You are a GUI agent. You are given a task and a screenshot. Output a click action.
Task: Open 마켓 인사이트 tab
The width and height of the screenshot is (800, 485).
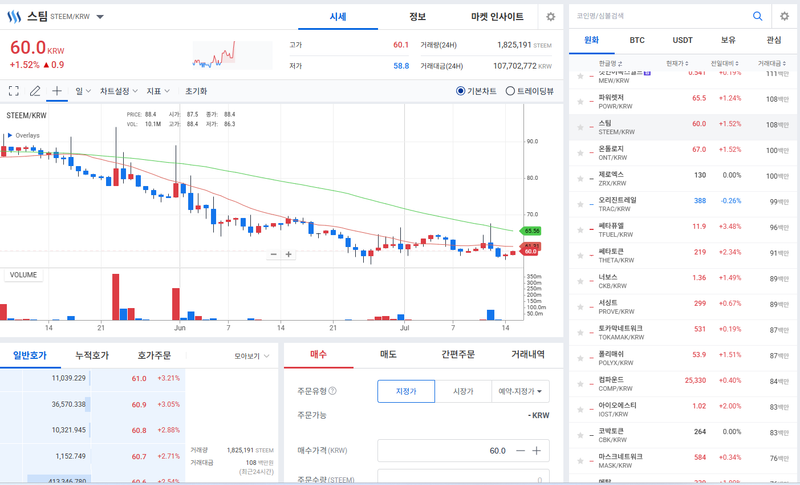pyautogui.click(x=497, y=17)
